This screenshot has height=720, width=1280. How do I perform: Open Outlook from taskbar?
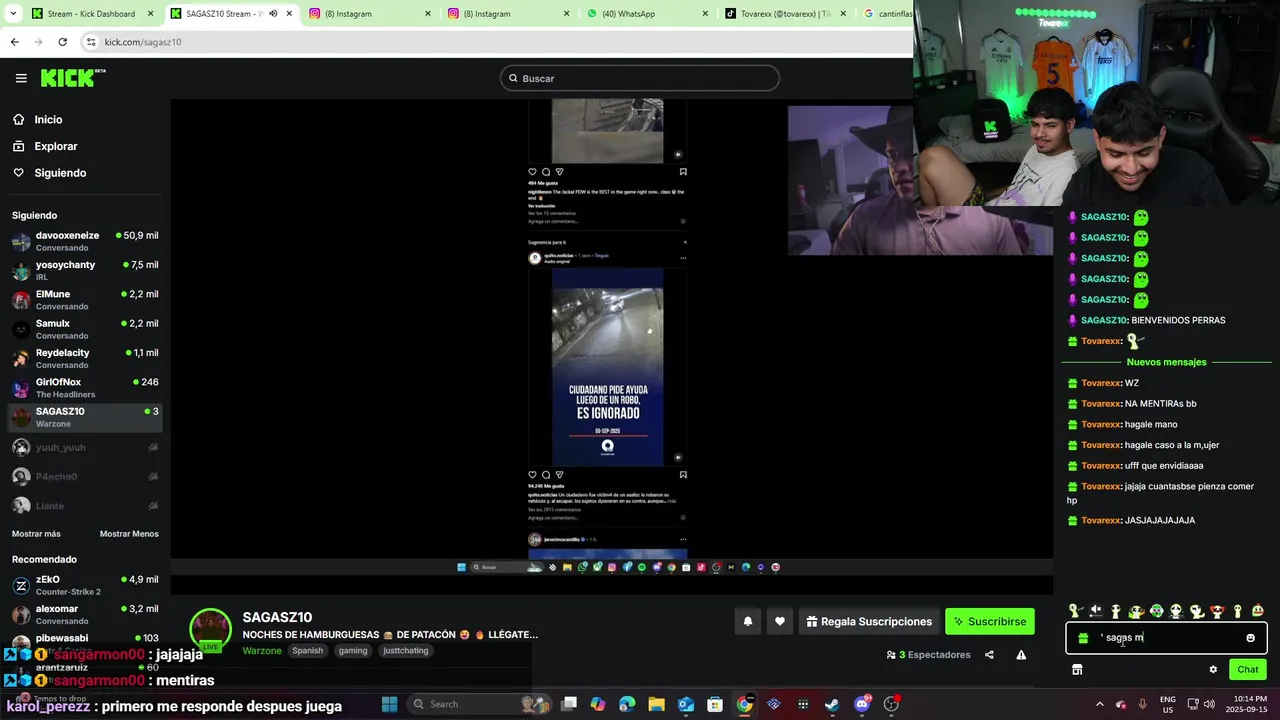pos(685,704)
